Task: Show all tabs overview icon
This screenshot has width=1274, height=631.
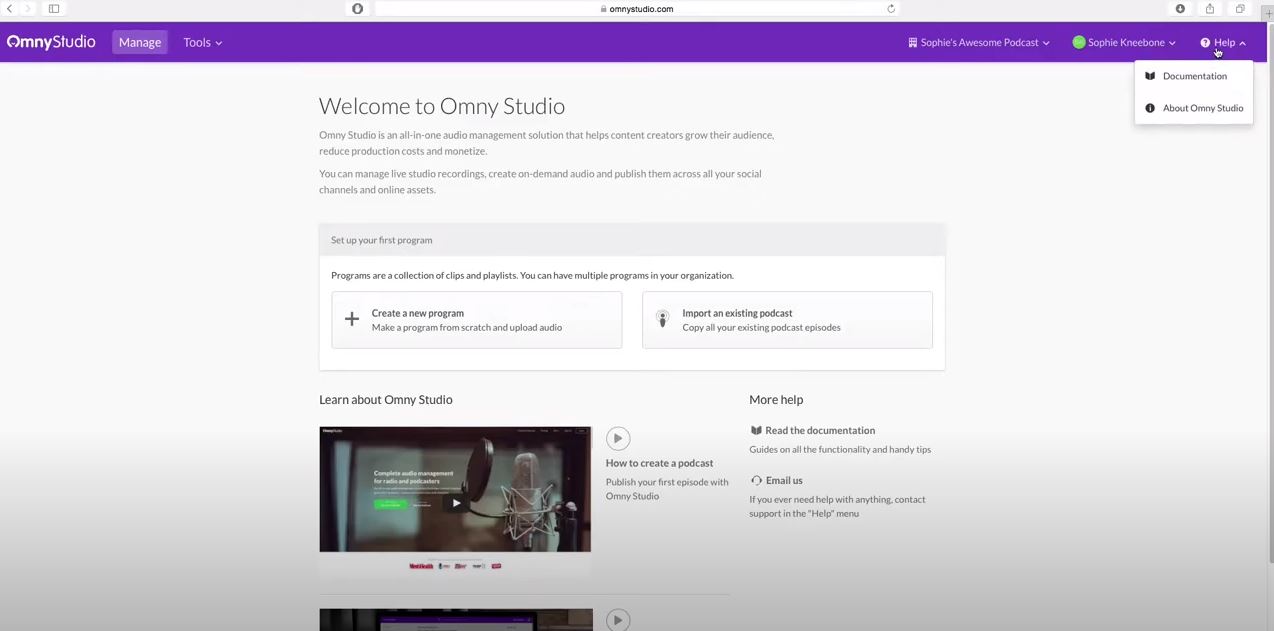Action: [1240, 9]
